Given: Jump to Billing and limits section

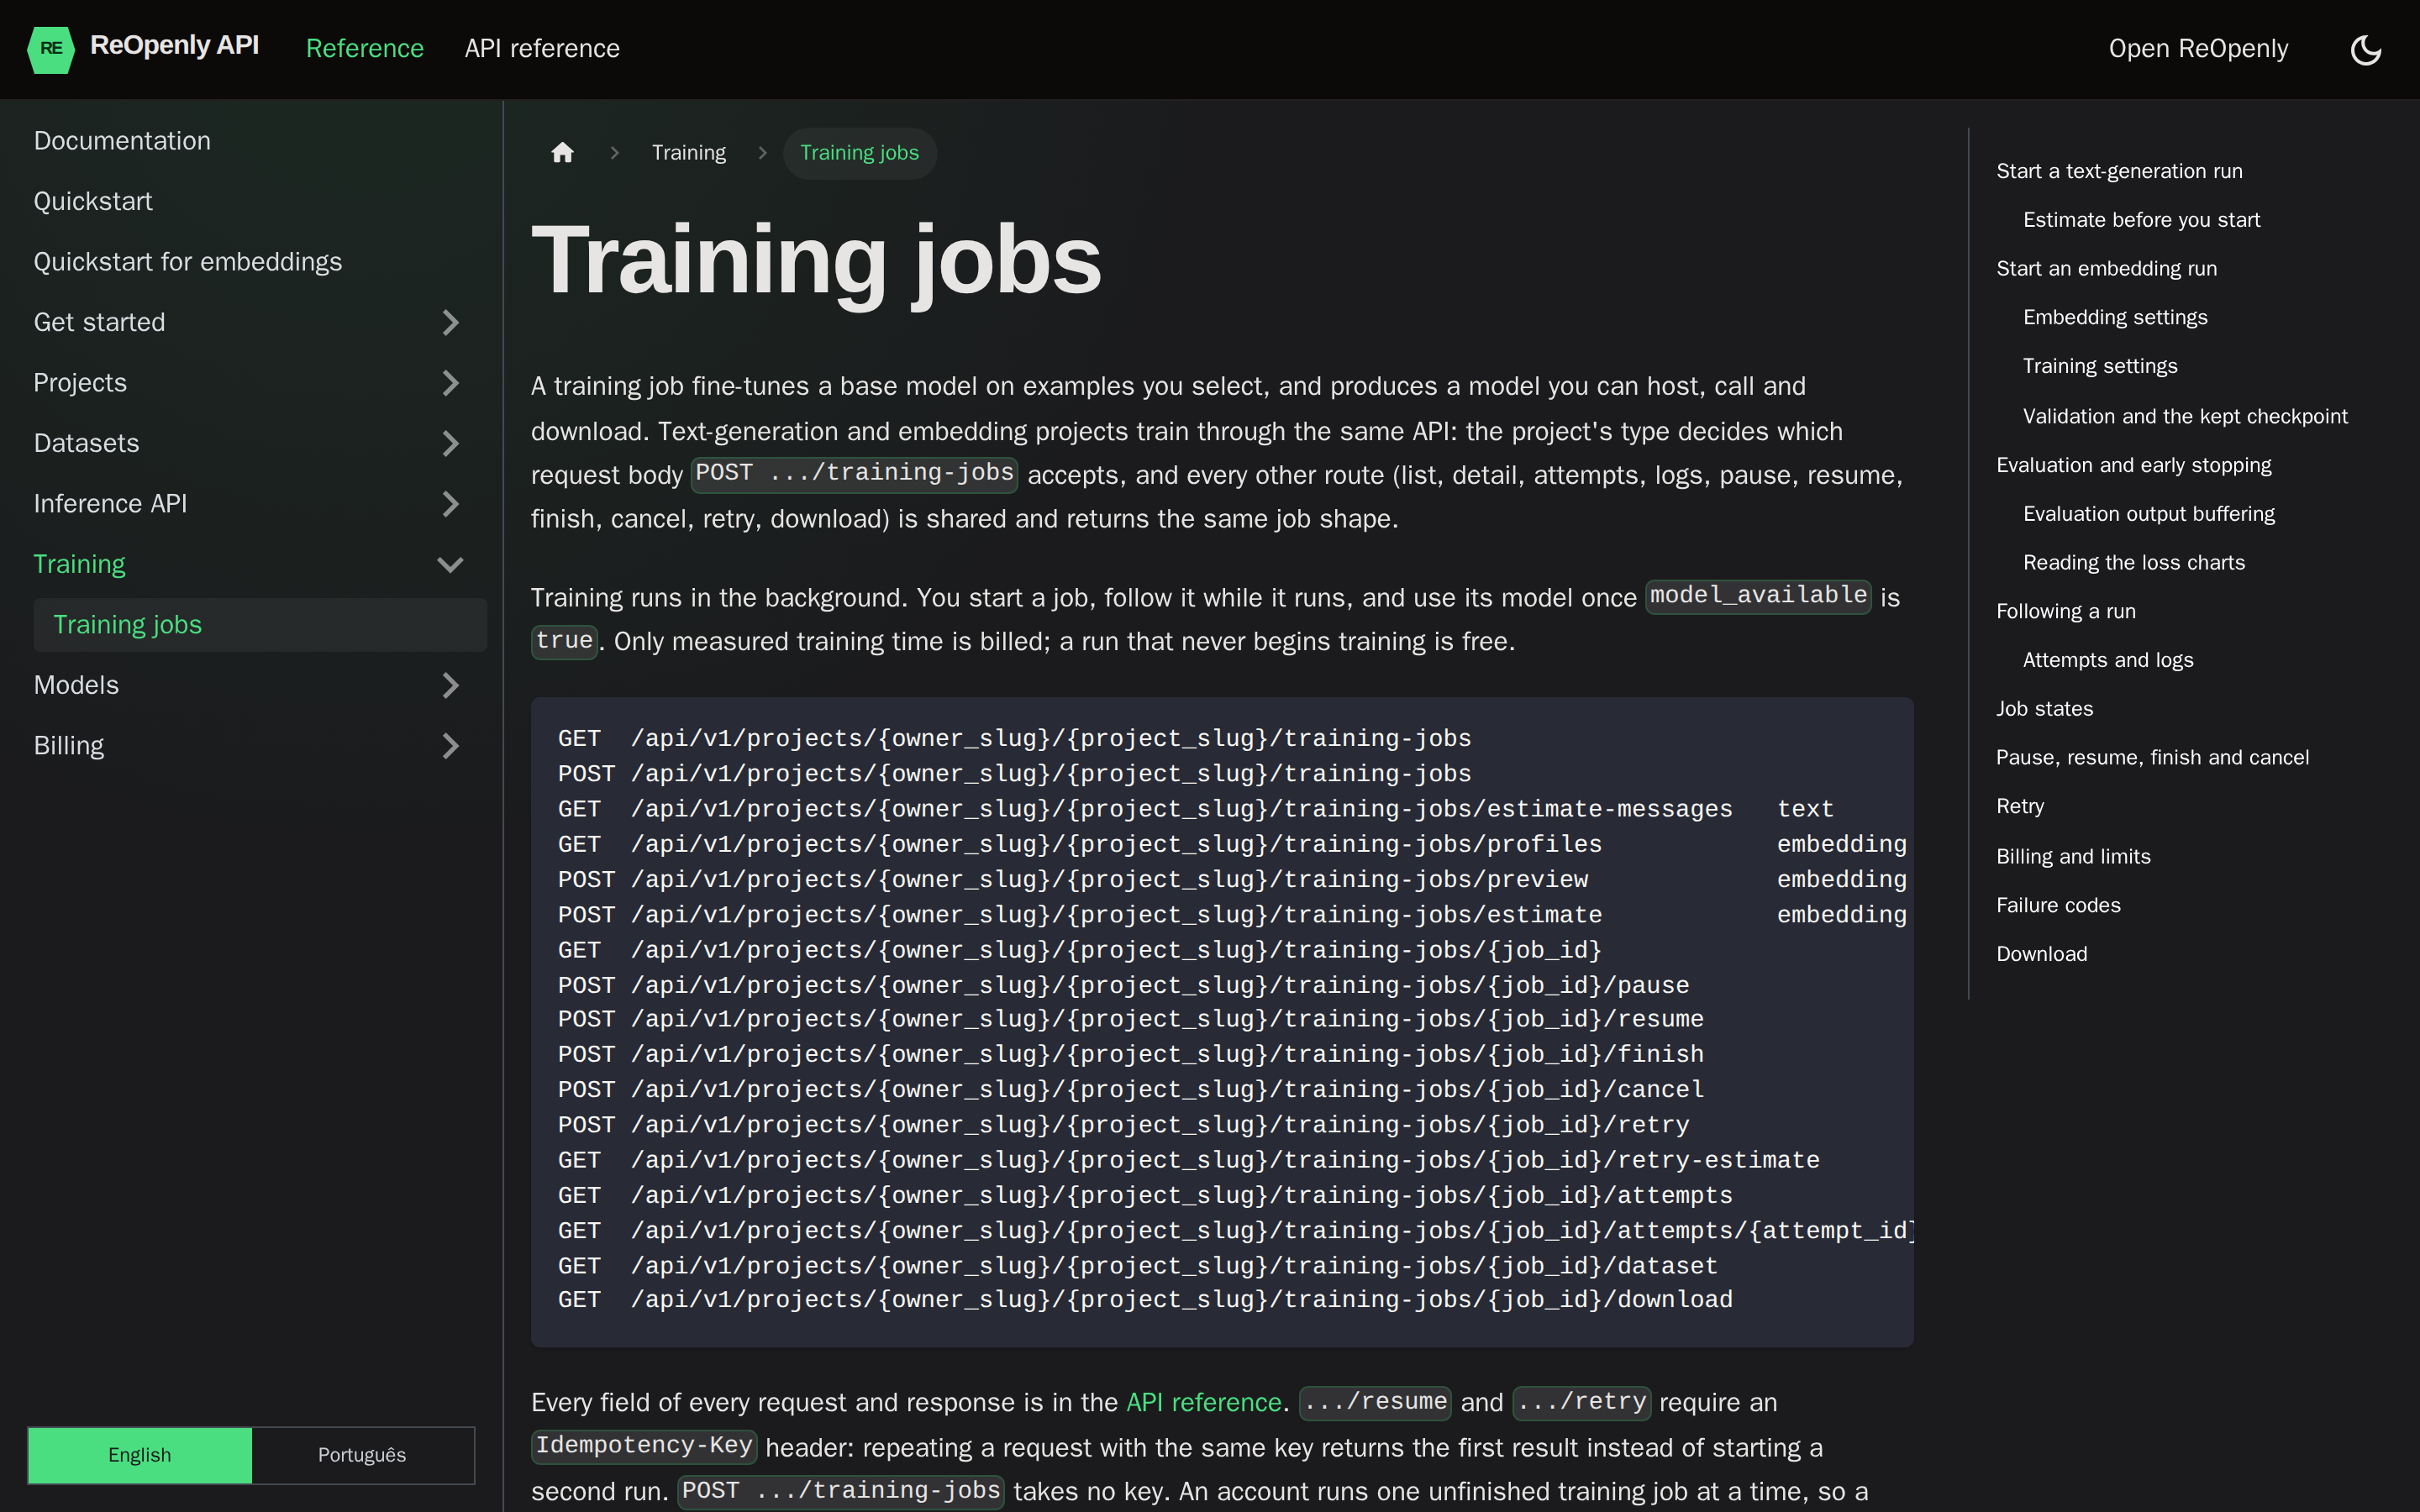Looking at the screenshot, I should [2073, 856].
